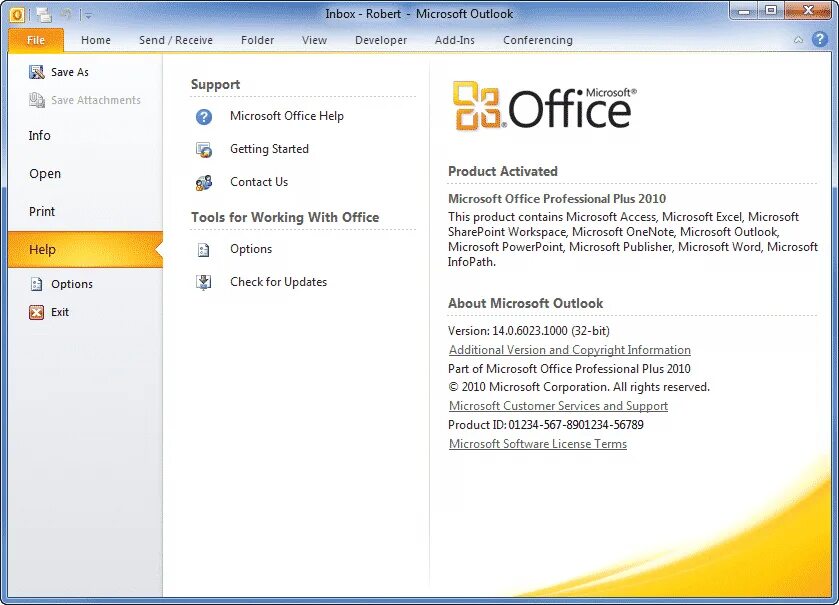Click the 'Support' section heading

click(215, 85)
